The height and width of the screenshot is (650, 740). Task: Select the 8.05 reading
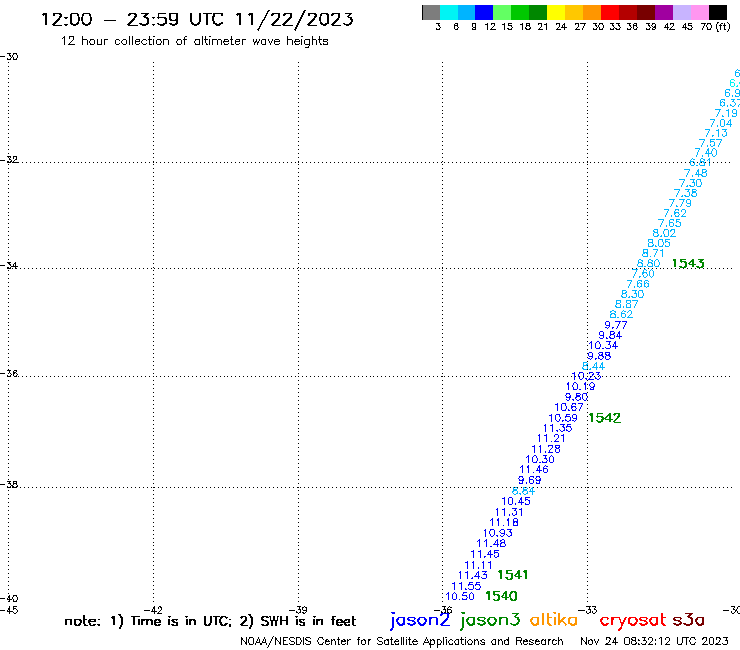(659, 243)
